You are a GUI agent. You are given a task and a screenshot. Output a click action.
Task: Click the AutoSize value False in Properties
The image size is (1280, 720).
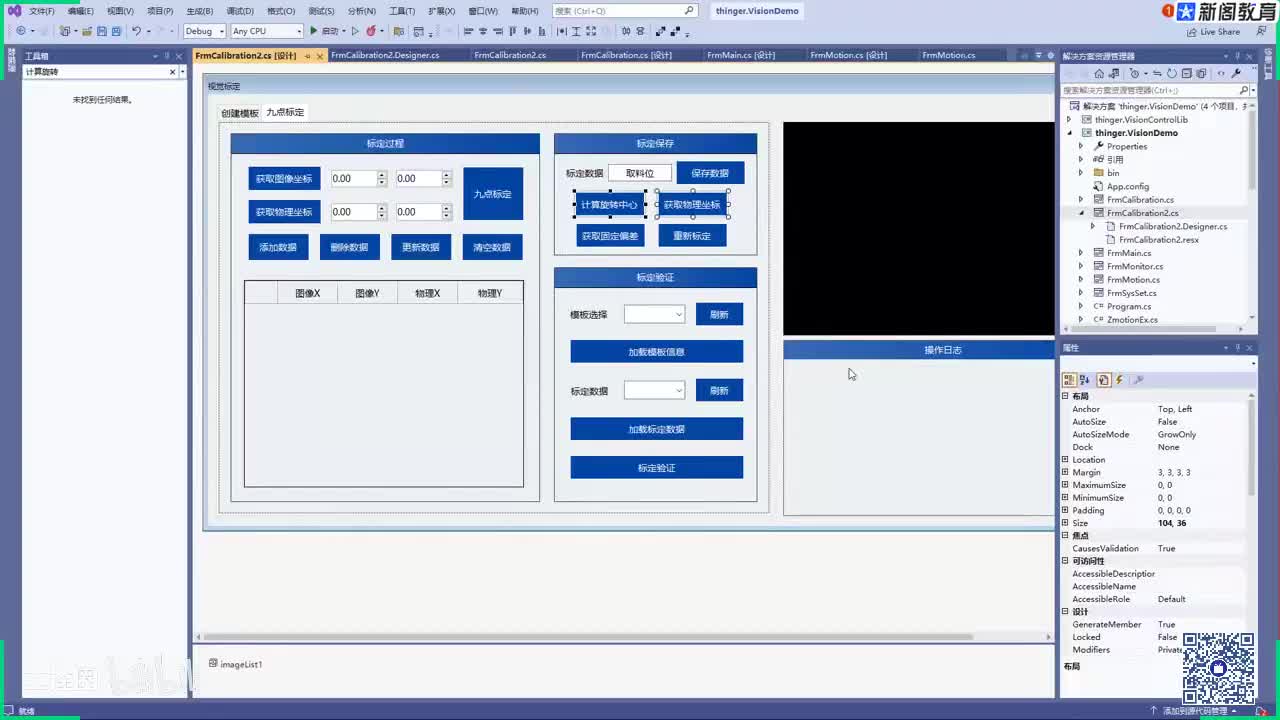pos(1167,422)
